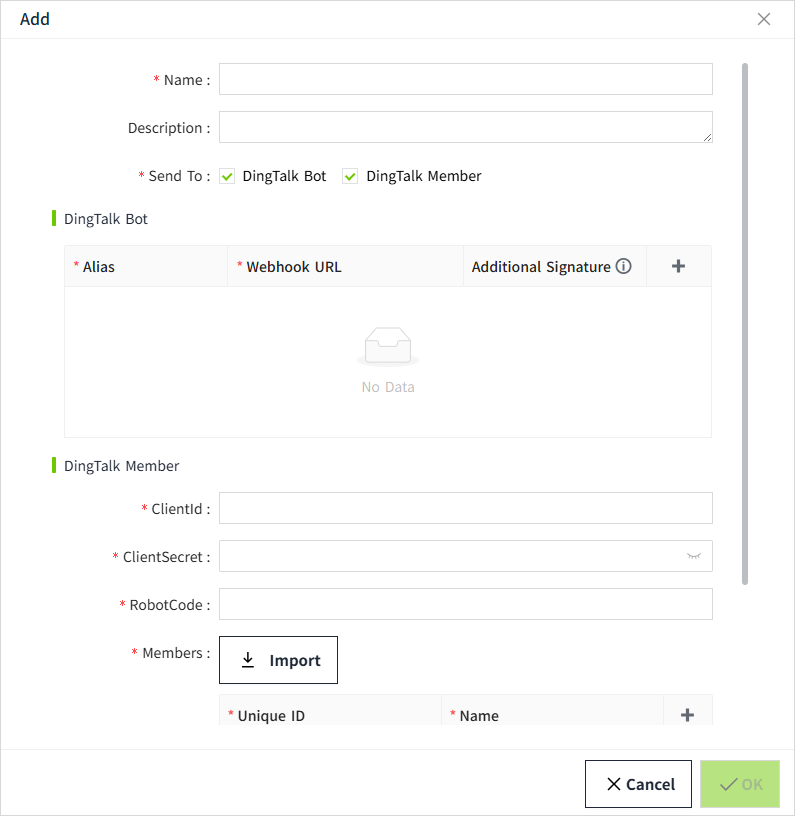Click the ClientSecret password field
This screenshot has width=795, height=816.
[x=450, y=556]
